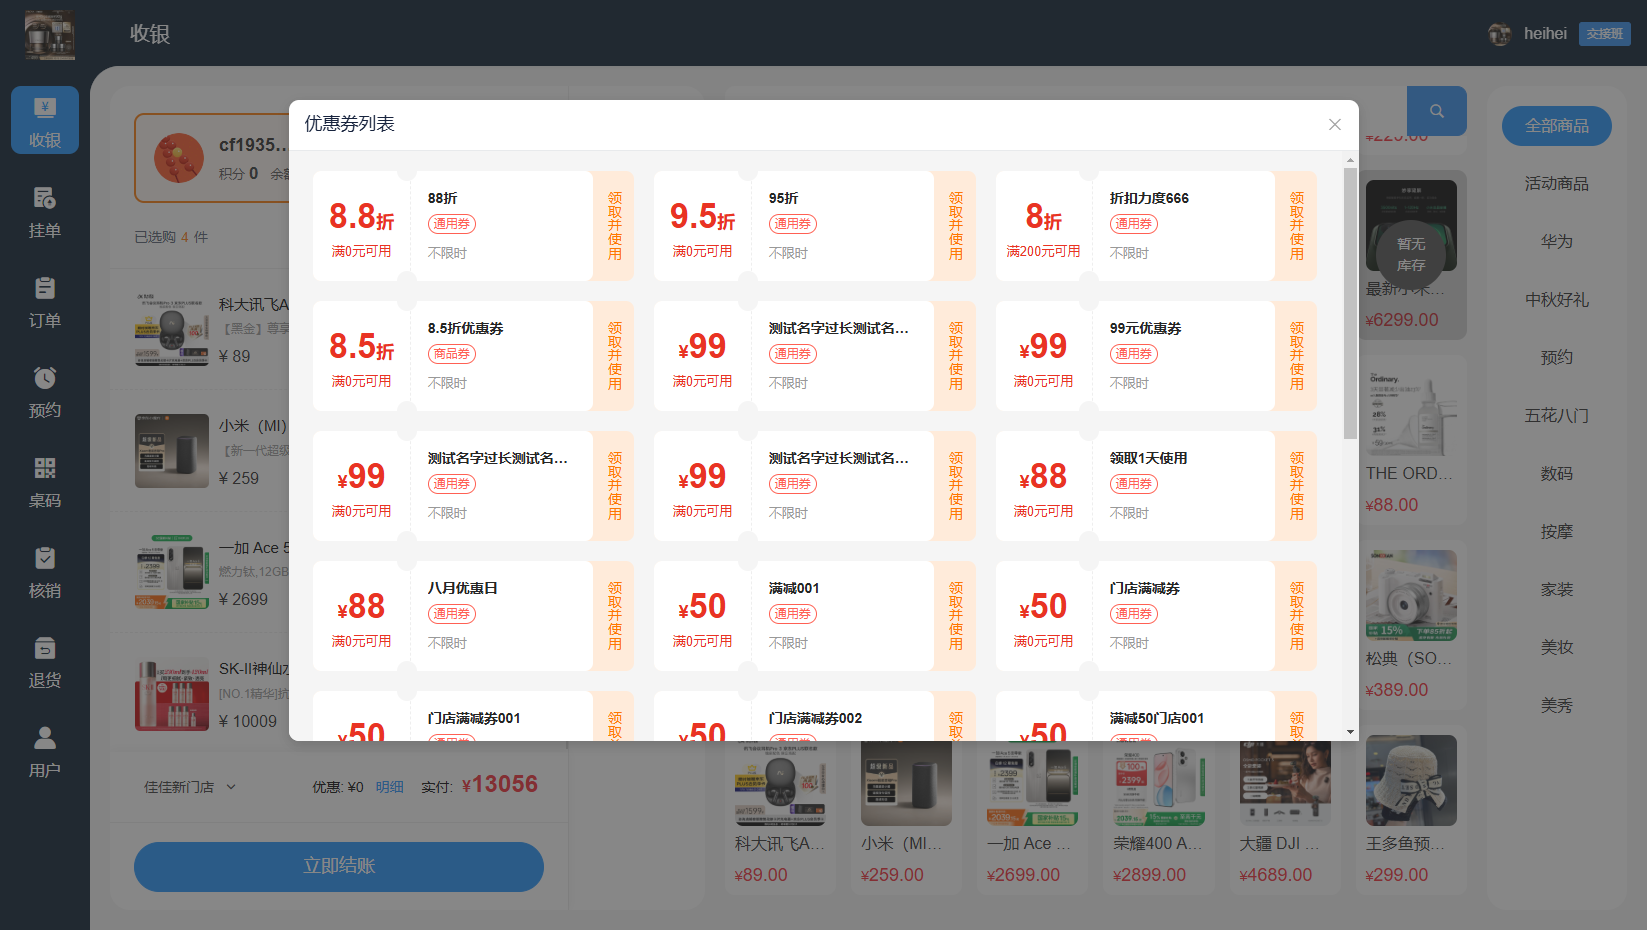
Task: Click the blue search magnifier button
Action: point(1437,111)
